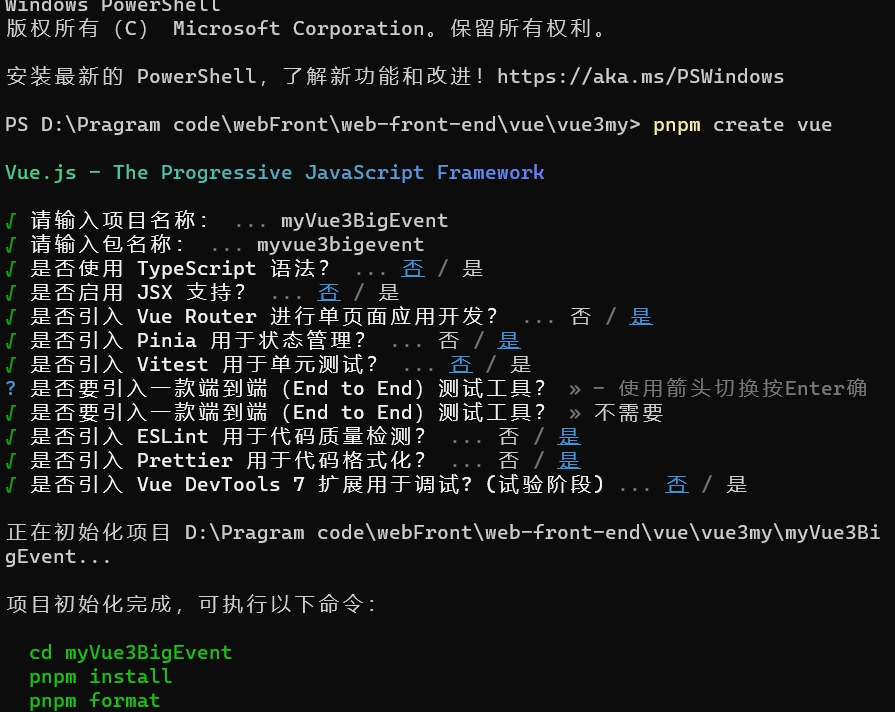
Task: Choose '是' for the TypeScript question
Action: (x=473, y=268)
